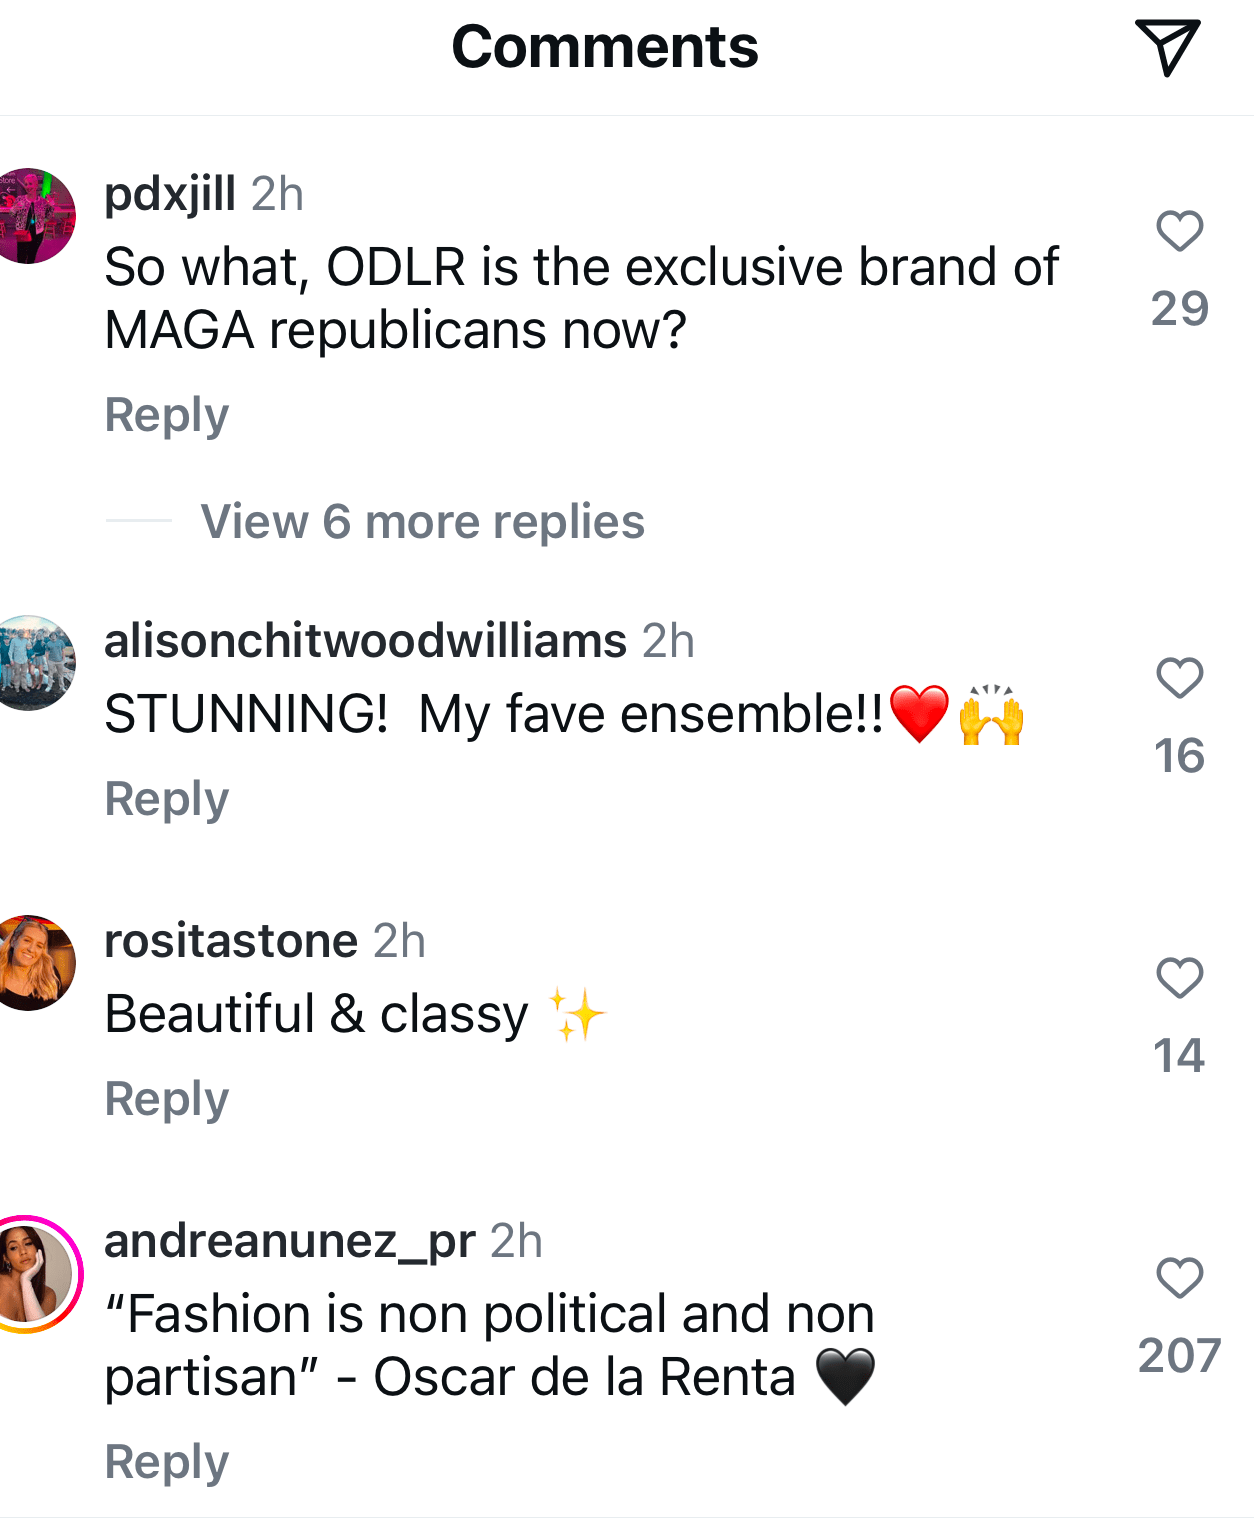Viewport: 1254px width, 1527px height.
Task: Open the andreanunez_pr username link
Action: [289, 1241]
